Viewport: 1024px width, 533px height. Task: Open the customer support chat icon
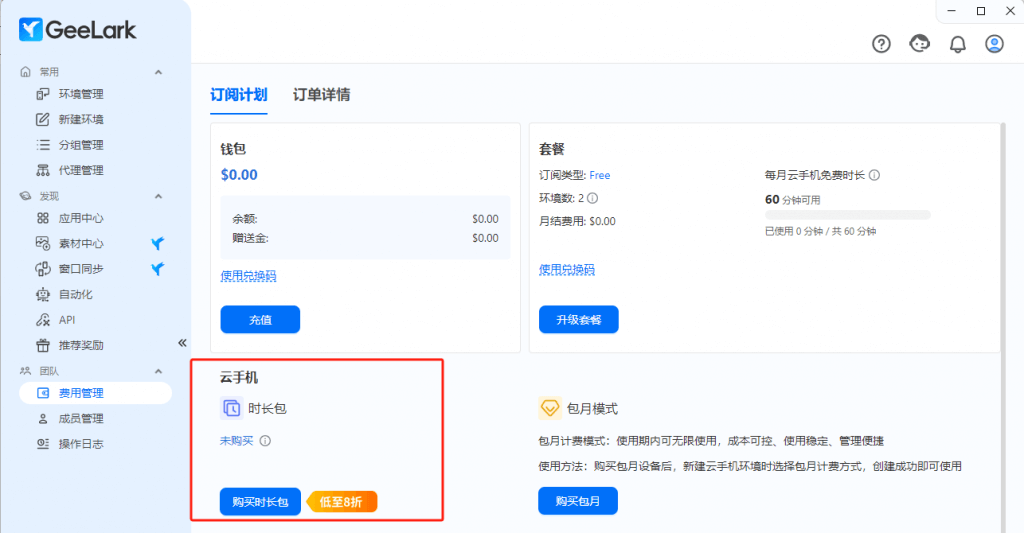point(919,44)
